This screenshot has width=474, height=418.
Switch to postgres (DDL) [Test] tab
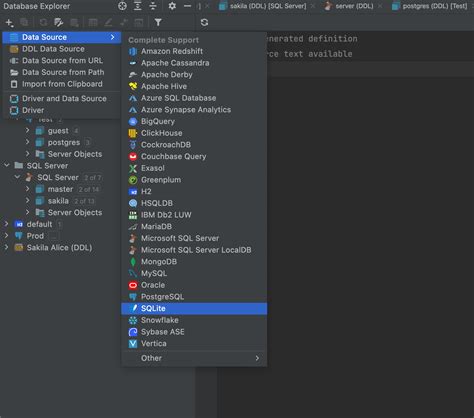point(430,6)
